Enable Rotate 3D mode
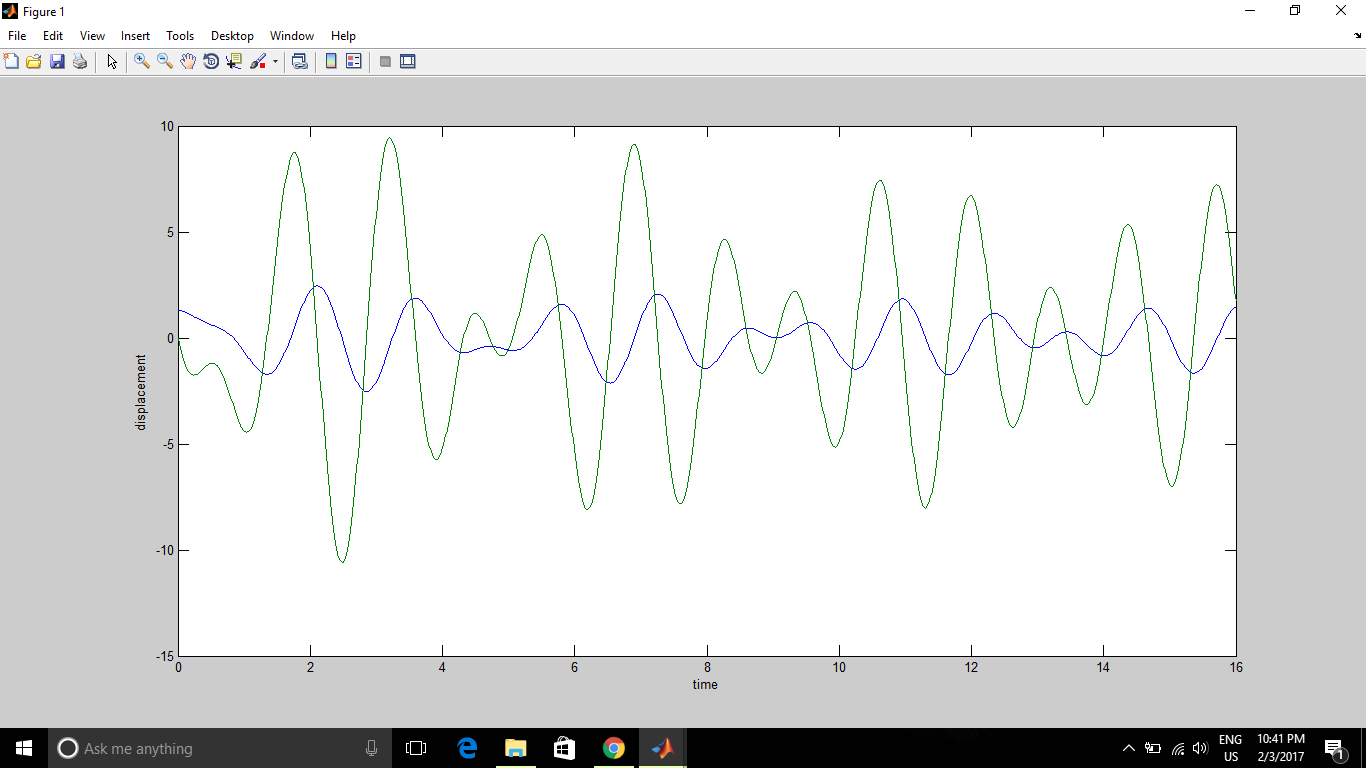Image resolution: width=1366 pixels, height=768 pixels. click(x=210, y=61)
